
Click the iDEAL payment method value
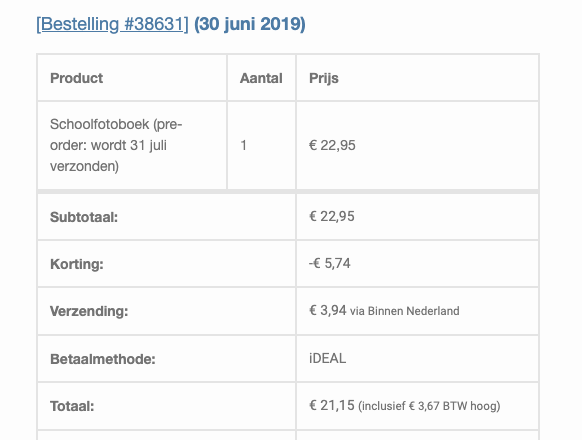pyautogui.click(x=327, y=358)
